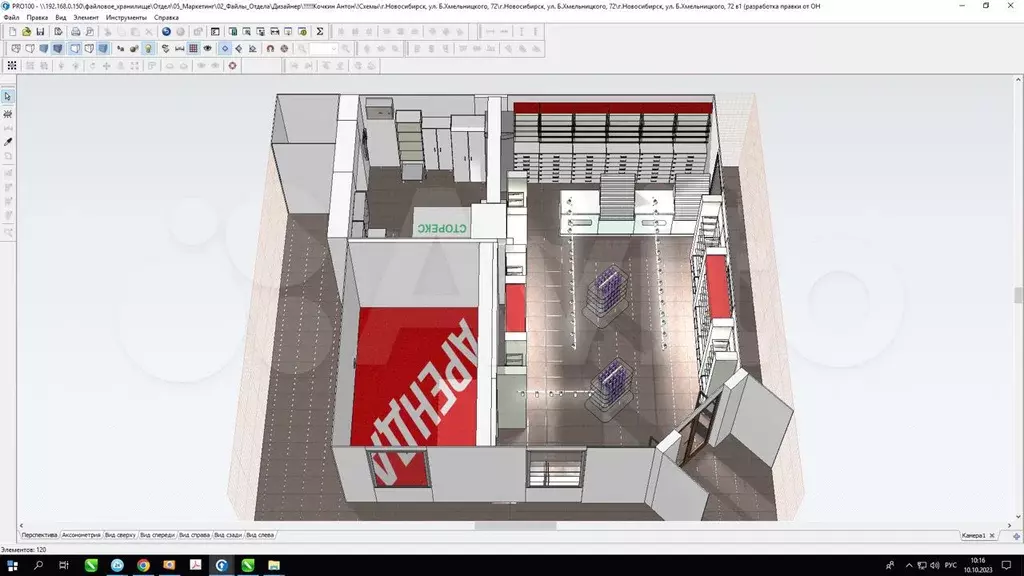1024x576 pixels.
Task: Open the Вид menu
Action: [x=61, y=18]
